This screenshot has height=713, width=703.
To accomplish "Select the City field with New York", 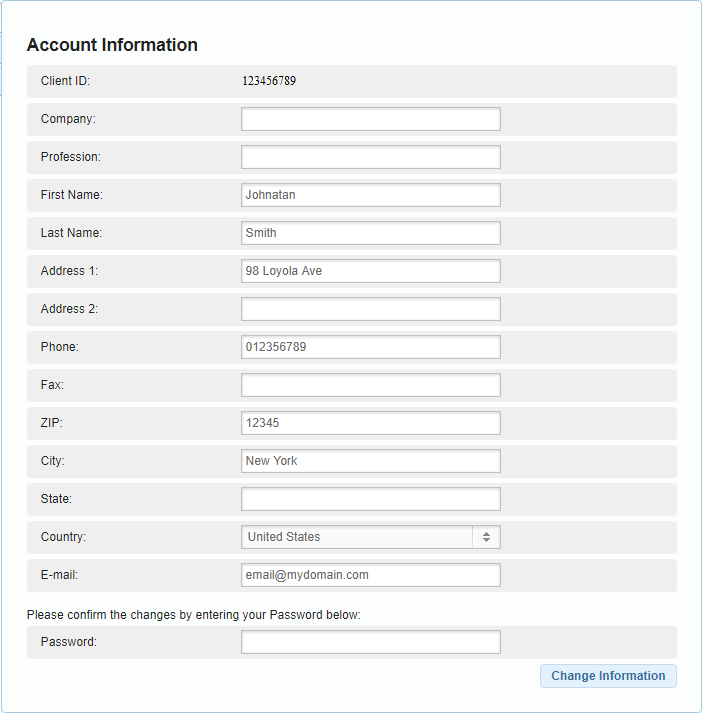I will pyautogui.click(x=370, y=461).
